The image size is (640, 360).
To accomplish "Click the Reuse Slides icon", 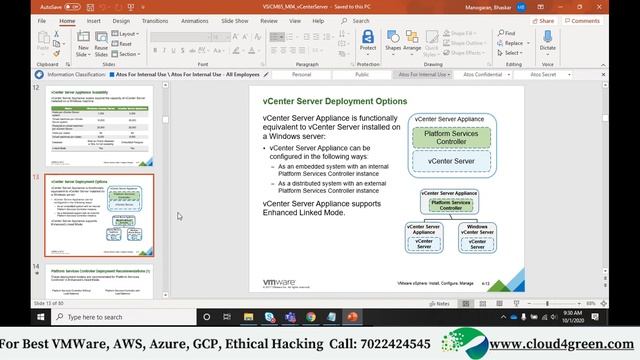I will 101,37.
